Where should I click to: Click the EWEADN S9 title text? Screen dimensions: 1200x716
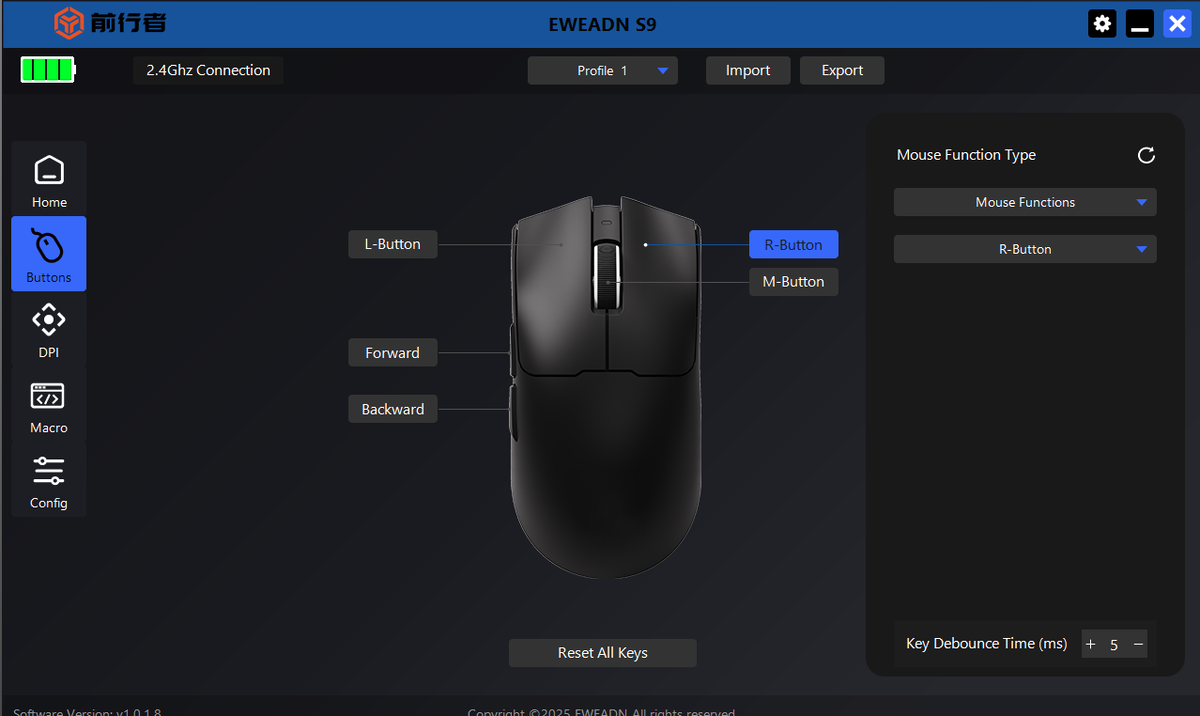603,24
